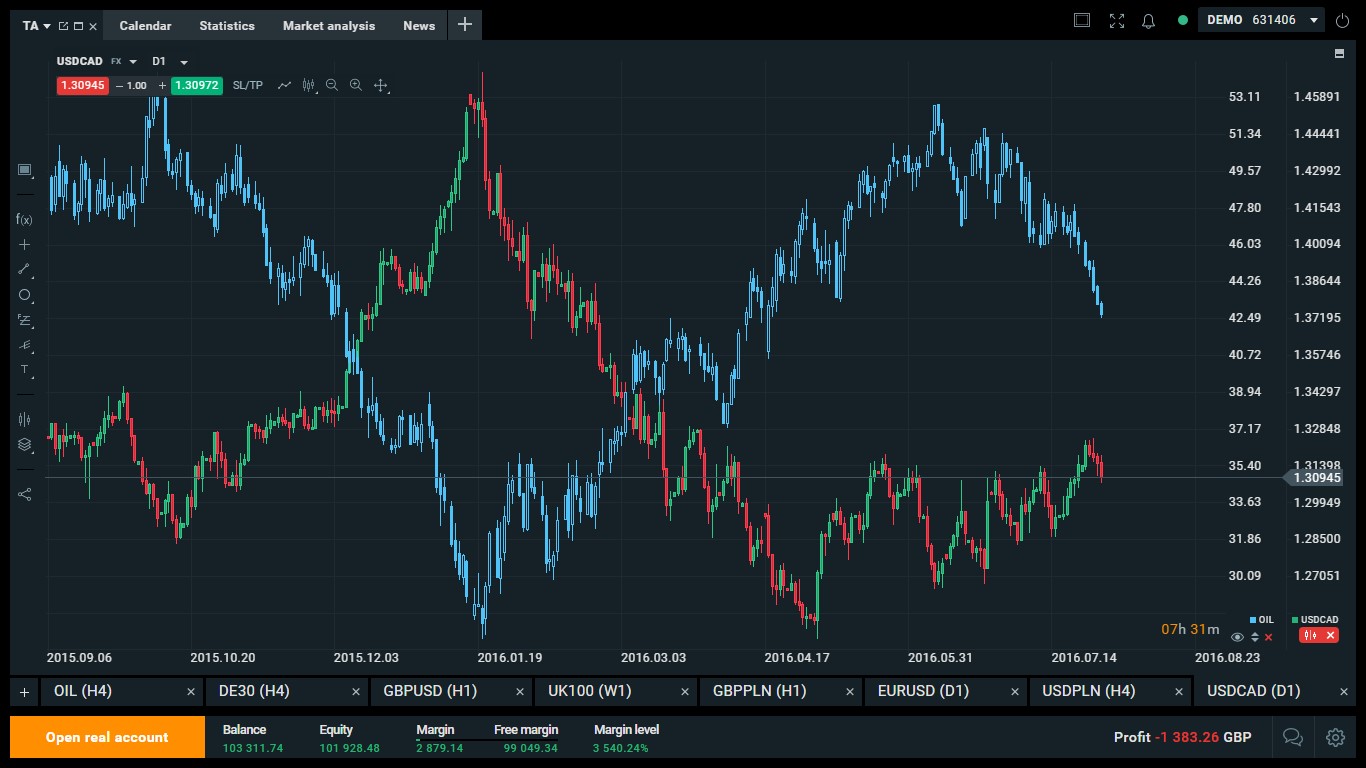The image size is (1366, 768).
Task: Enter fullscreen mode using expand icon
Action: click(1117, 21)
